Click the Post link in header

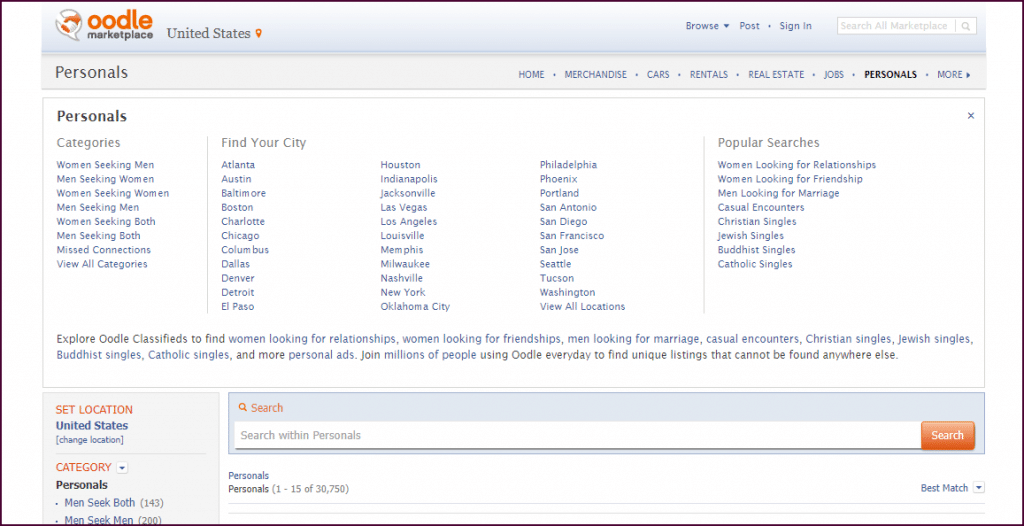[749, 26]
